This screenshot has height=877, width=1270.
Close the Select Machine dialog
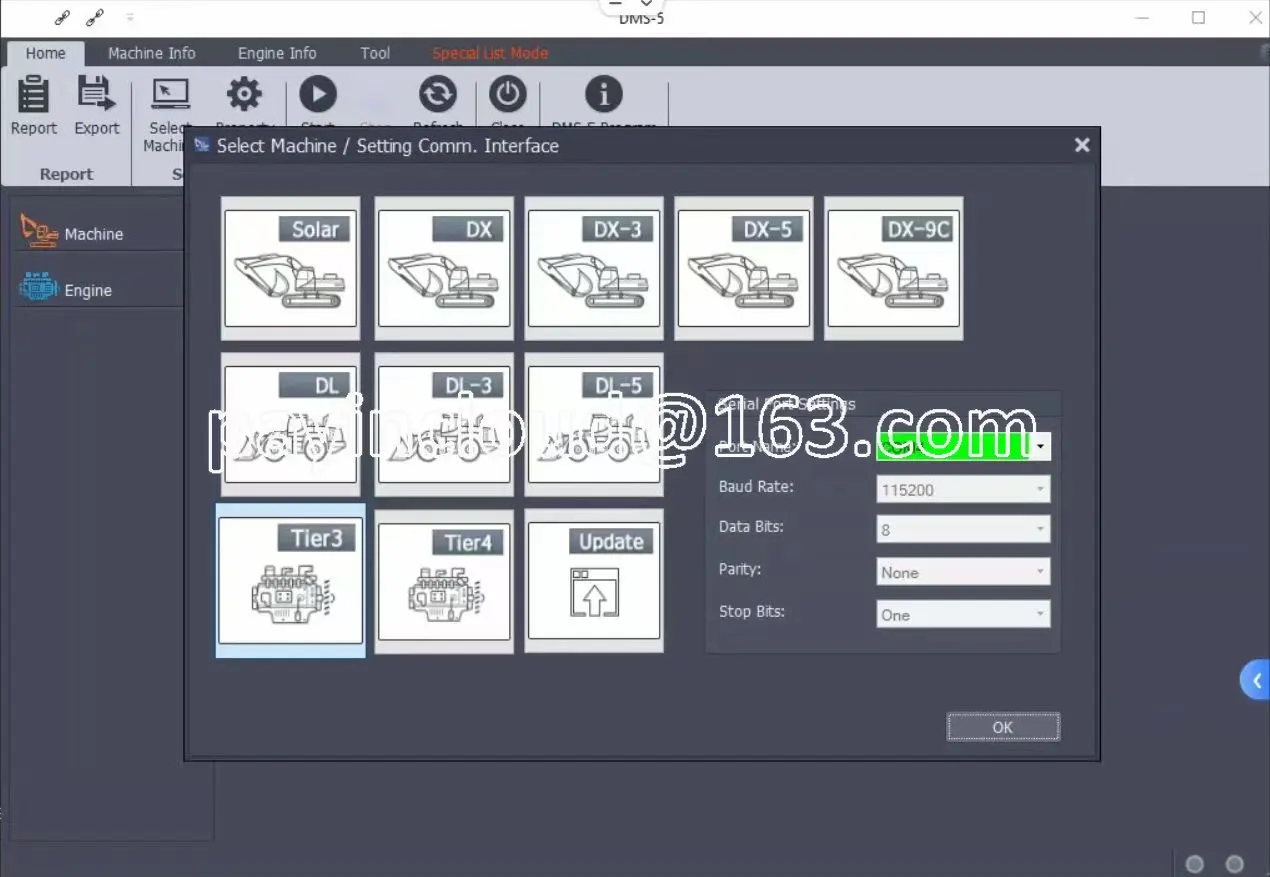tap(1082, 145)
